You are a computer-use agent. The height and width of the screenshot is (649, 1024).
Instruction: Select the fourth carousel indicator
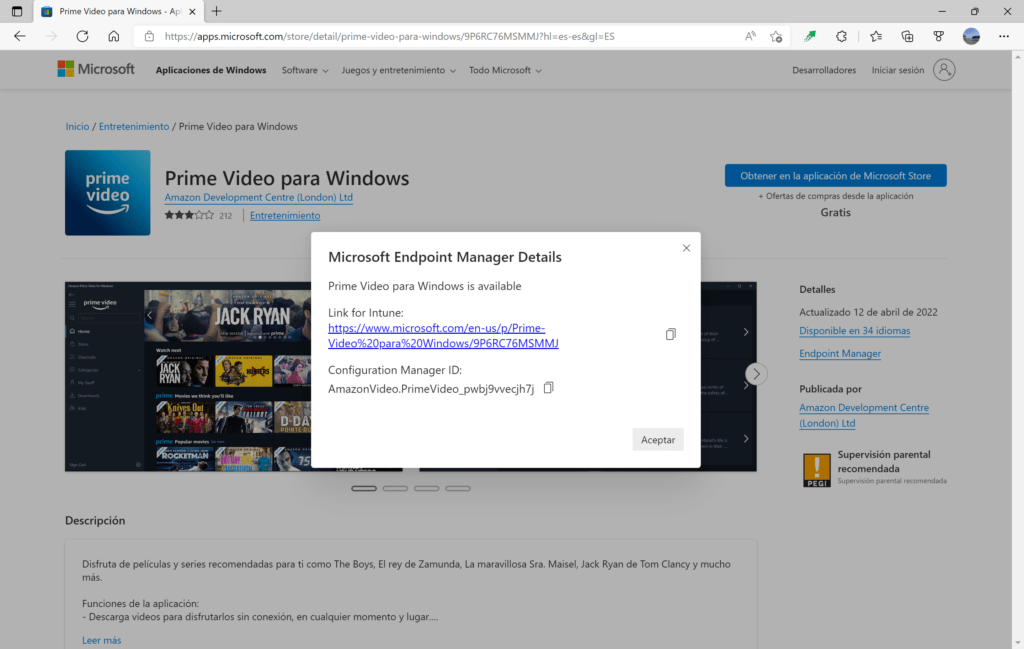coord(458,488)
